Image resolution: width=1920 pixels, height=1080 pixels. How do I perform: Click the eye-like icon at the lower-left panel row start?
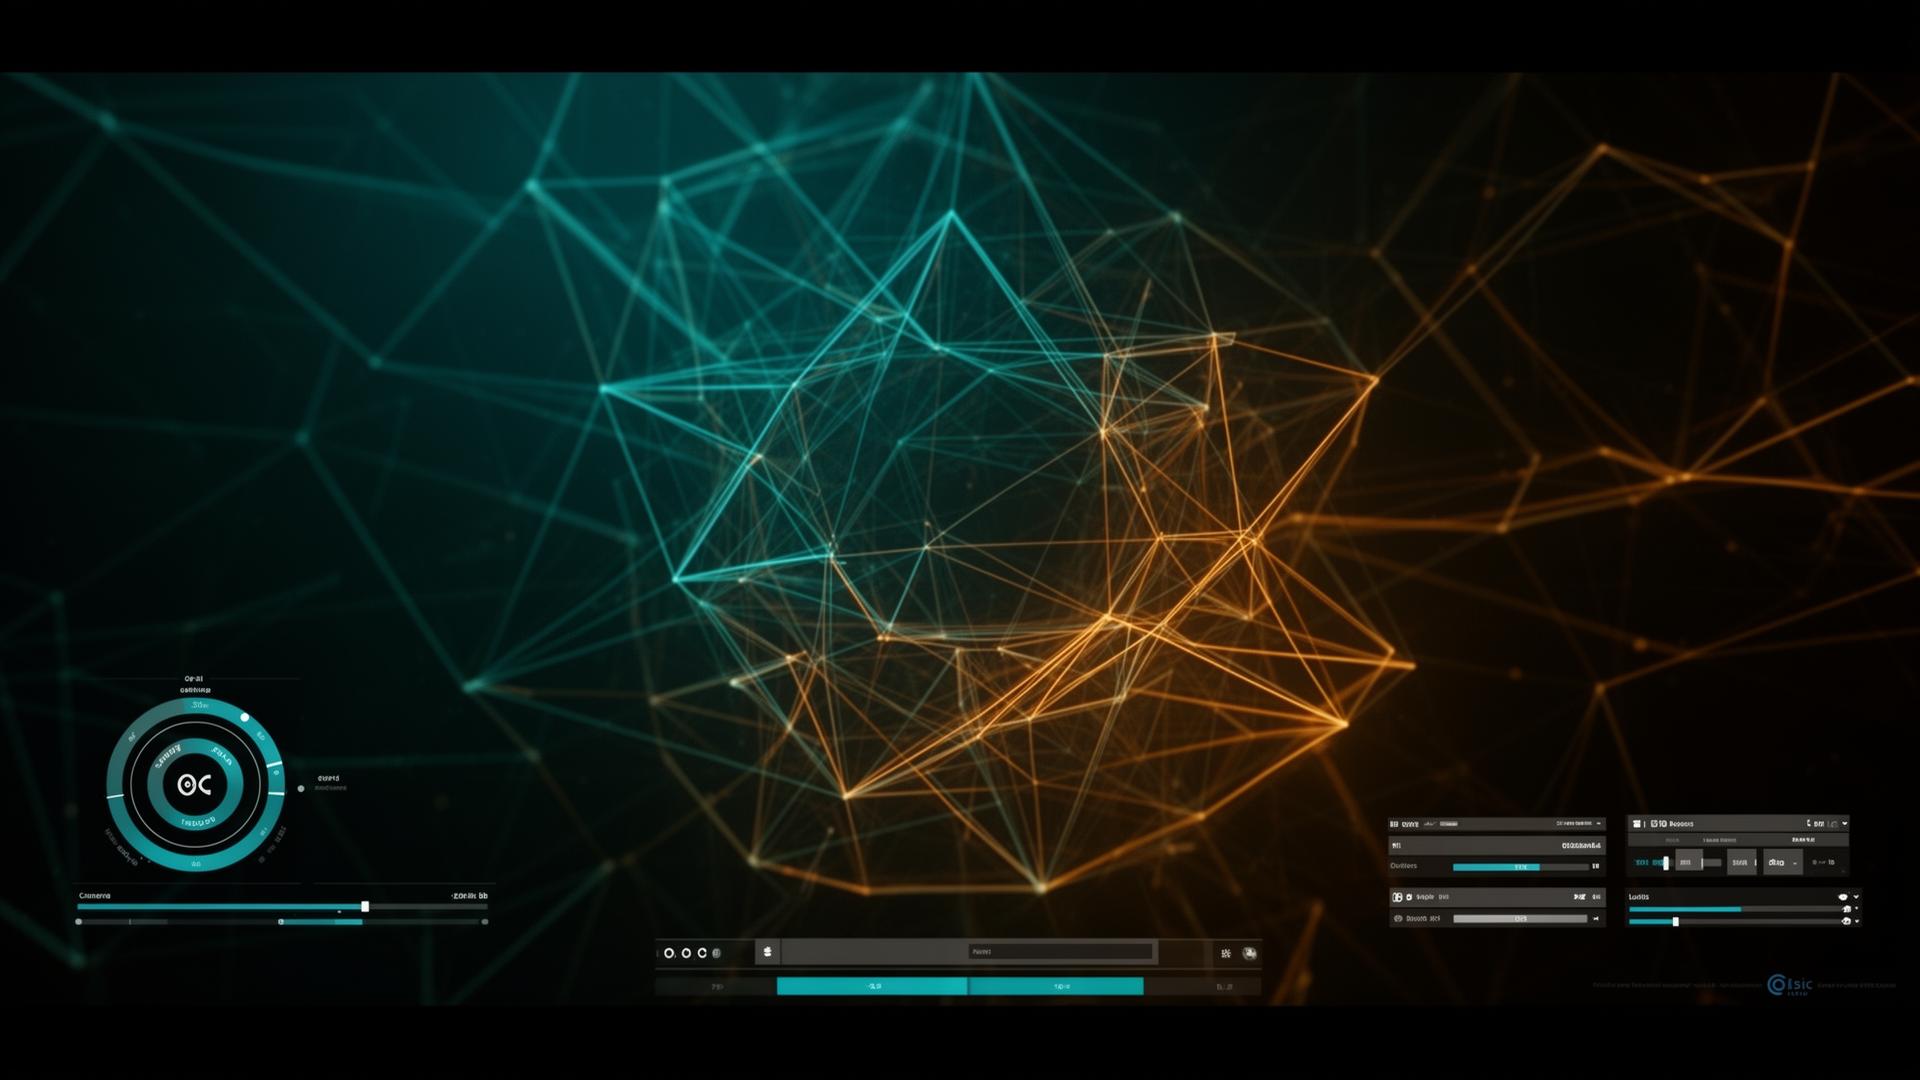click(1398, 918)
